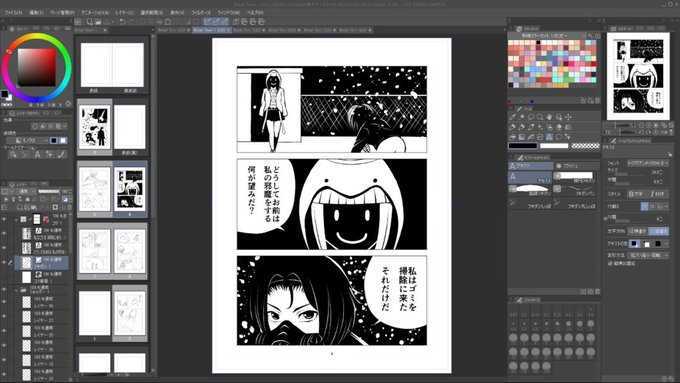Switch to the テキスト sub tool group tab
The image size is (680, 383).
point(530,166)
